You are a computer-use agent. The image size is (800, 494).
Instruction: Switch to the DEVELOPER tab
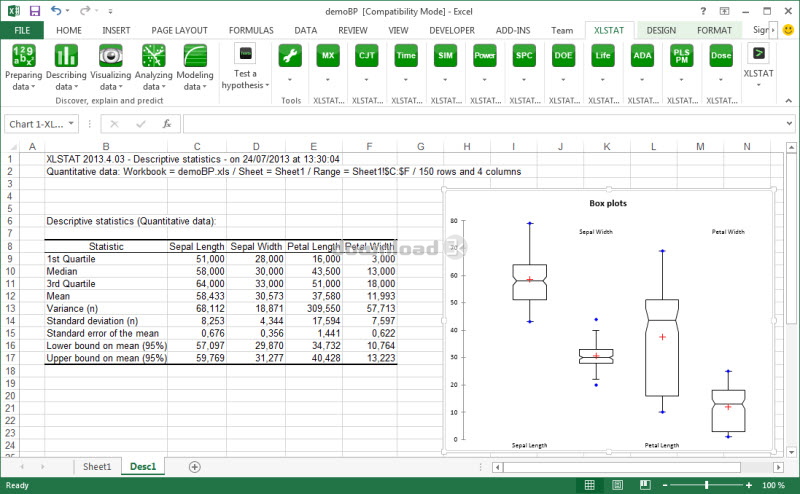pyautogui.click(x=452, y=30)
